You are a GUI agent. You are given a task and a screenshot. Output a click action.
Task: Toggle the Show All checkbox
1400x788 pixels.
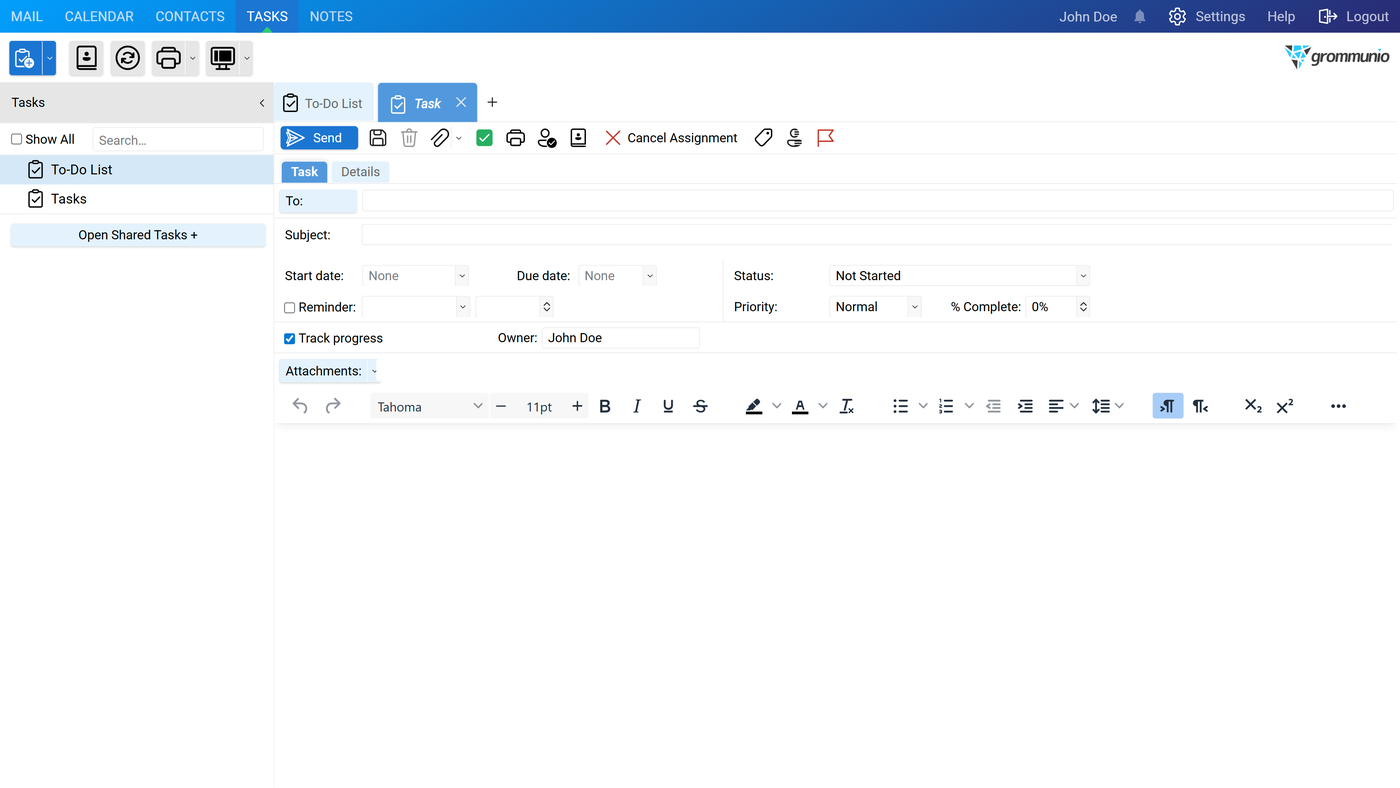tap(16, 140)
